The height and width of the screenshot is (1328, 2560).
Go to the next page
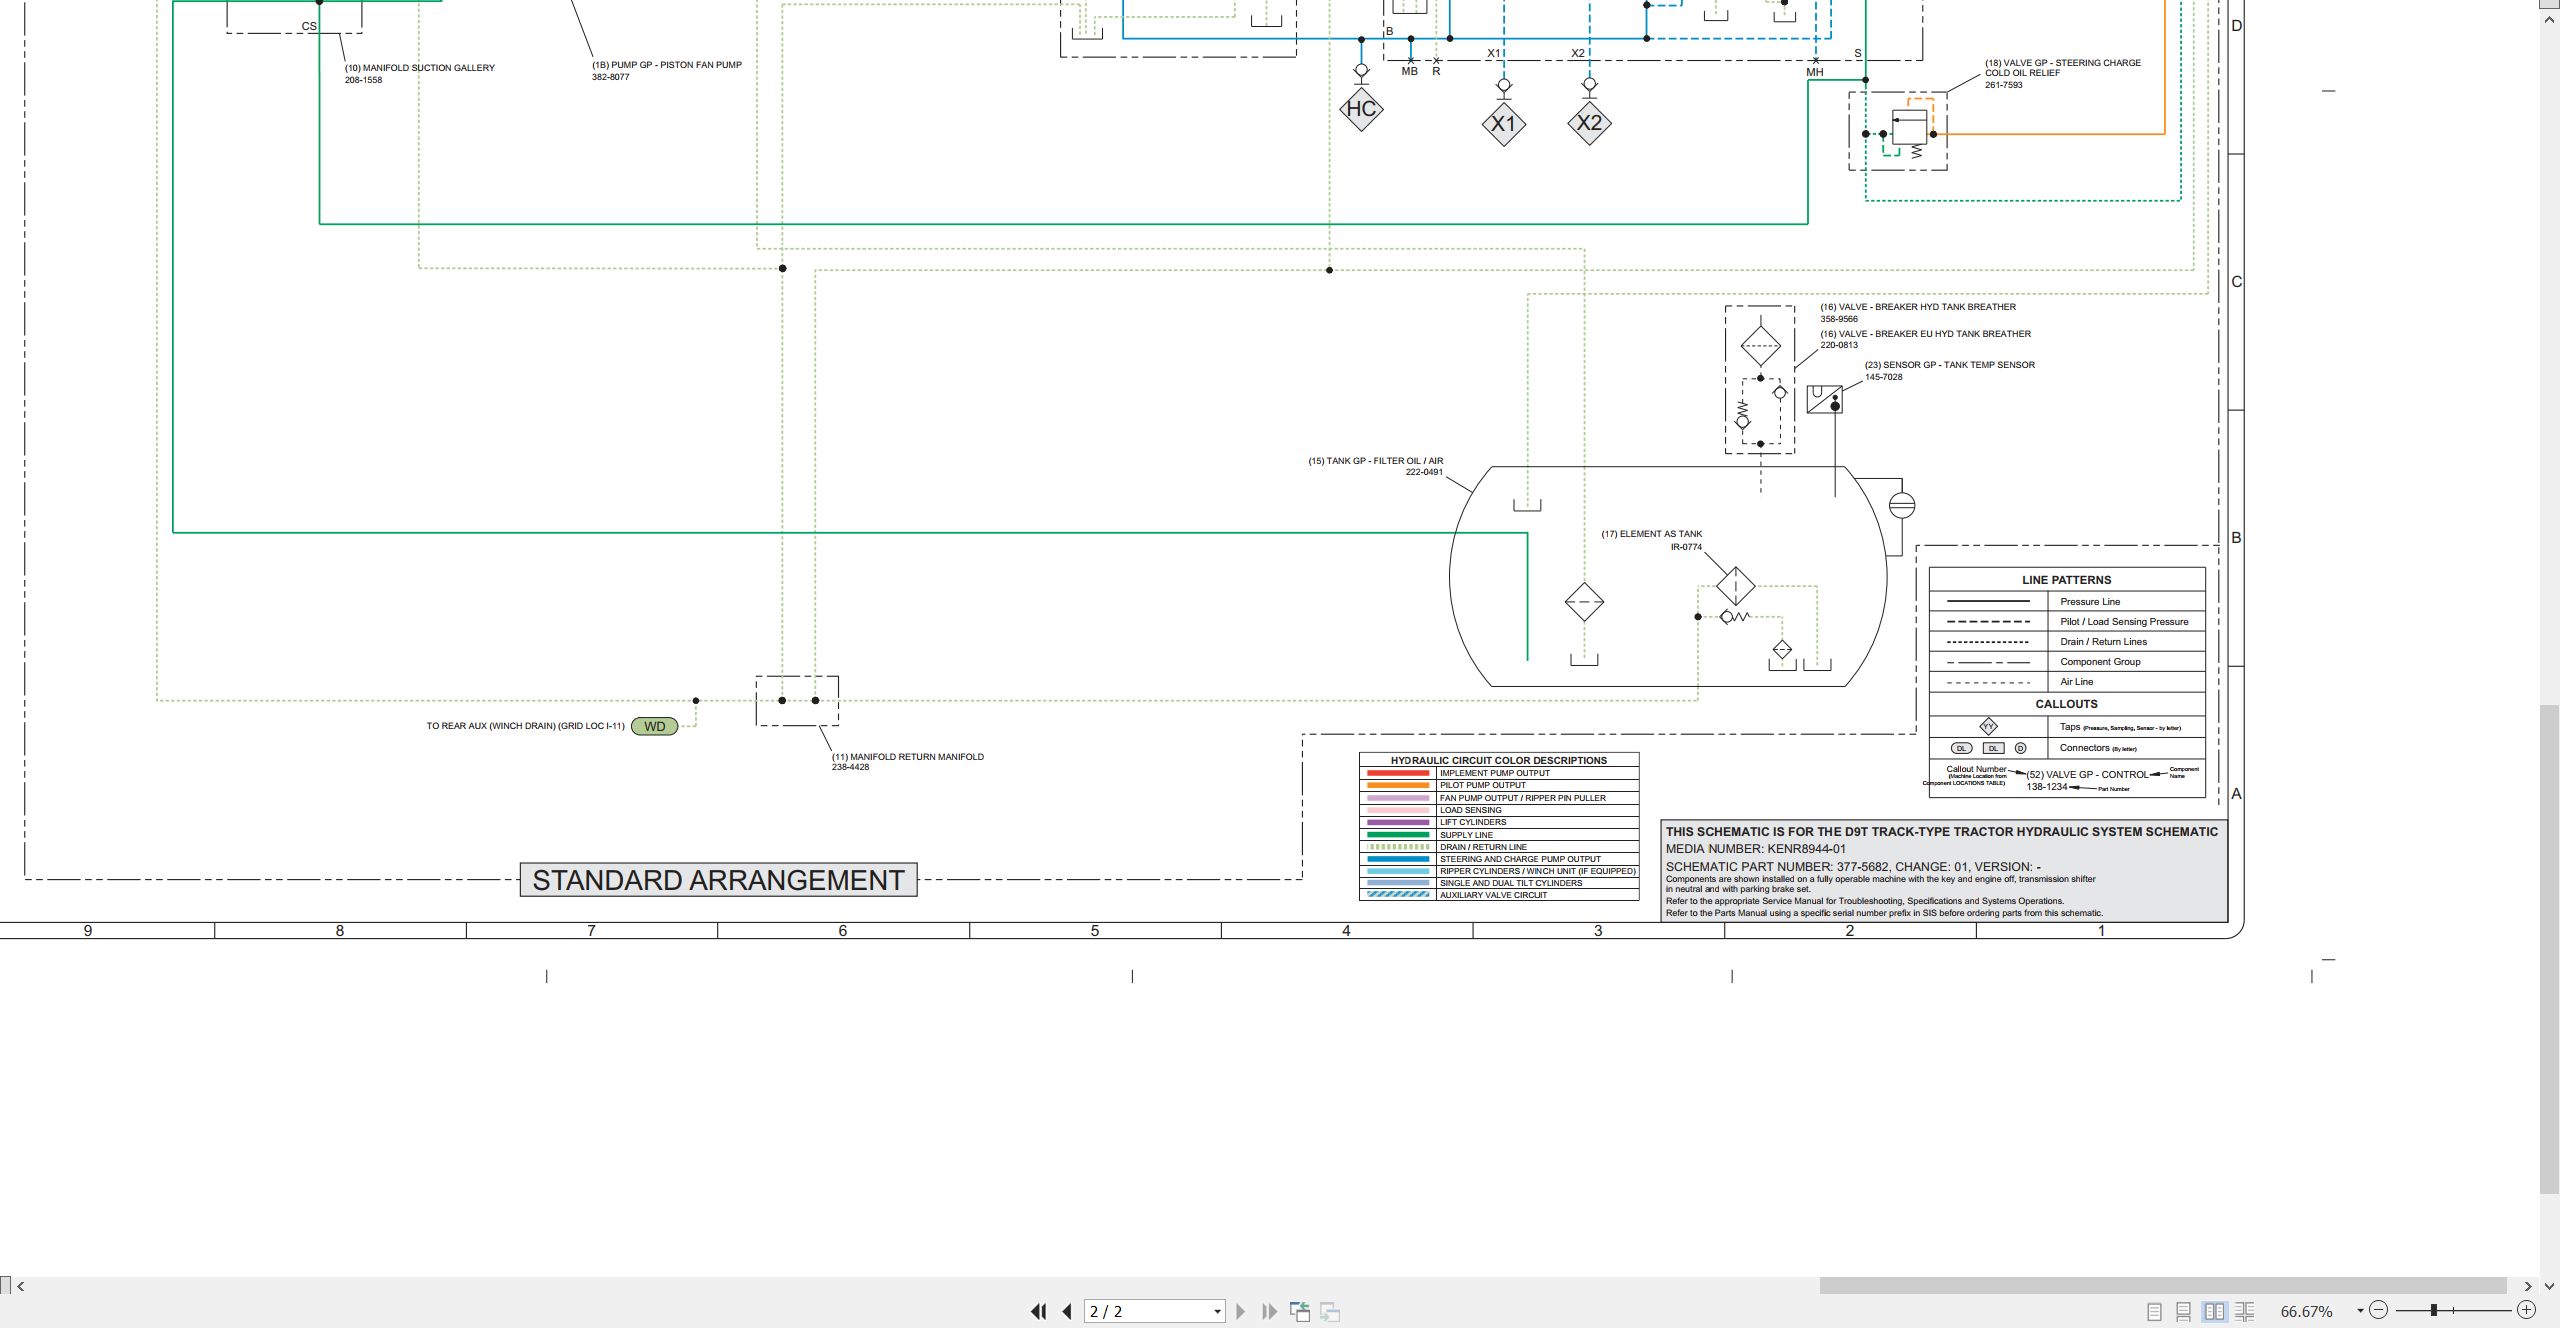point(1240,1311)
